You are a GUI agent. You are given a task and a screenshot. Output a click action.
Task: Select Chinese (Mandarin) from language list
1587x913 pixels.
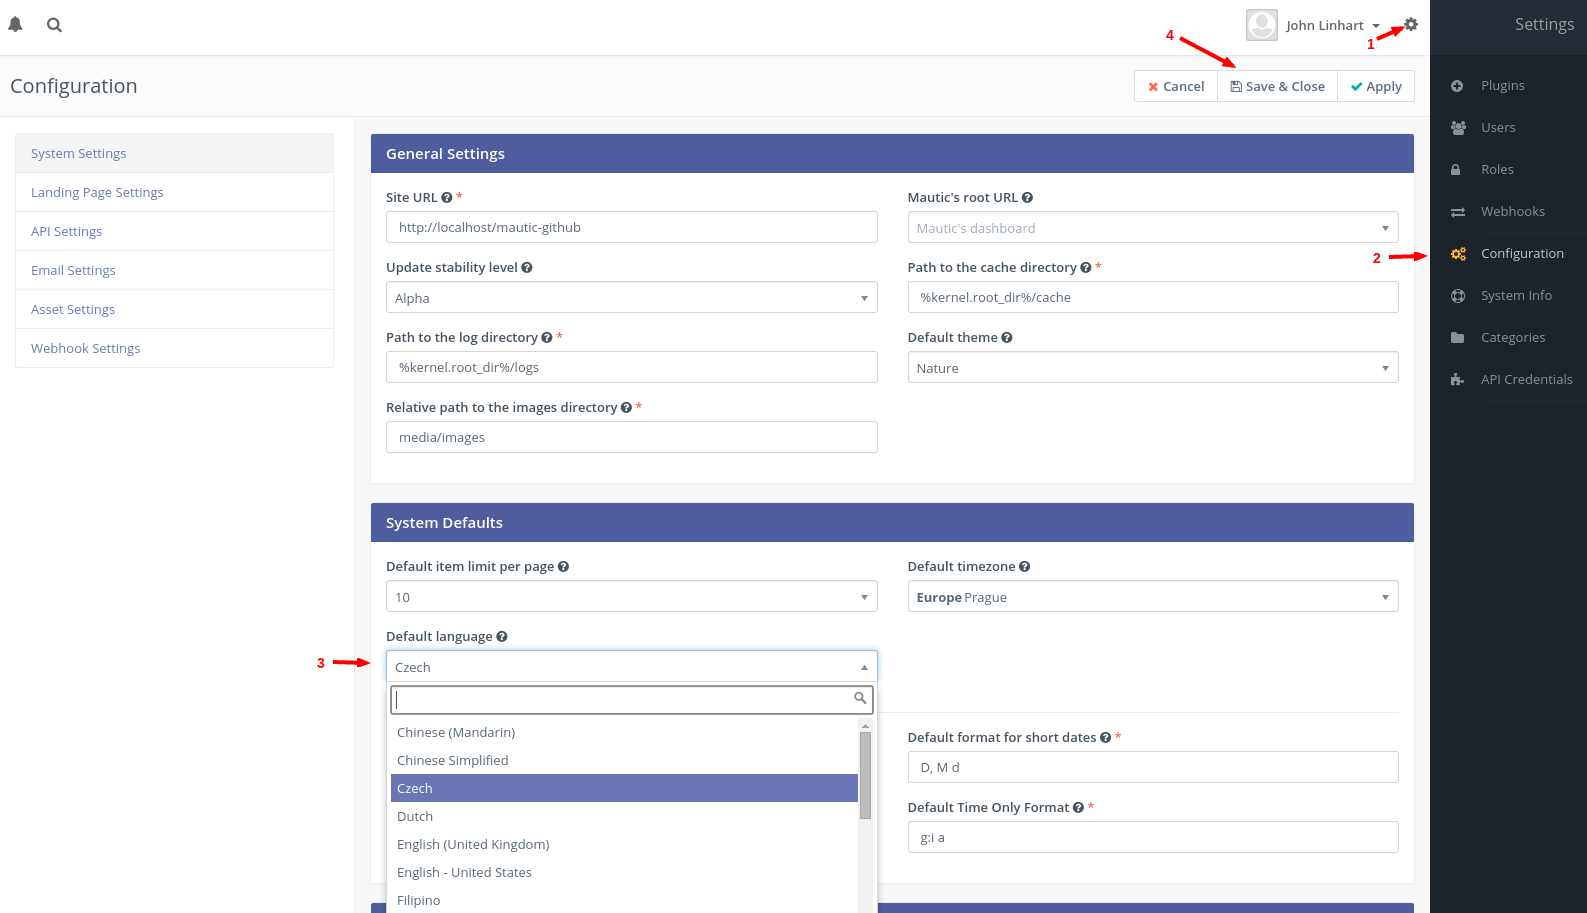point(624,733)
